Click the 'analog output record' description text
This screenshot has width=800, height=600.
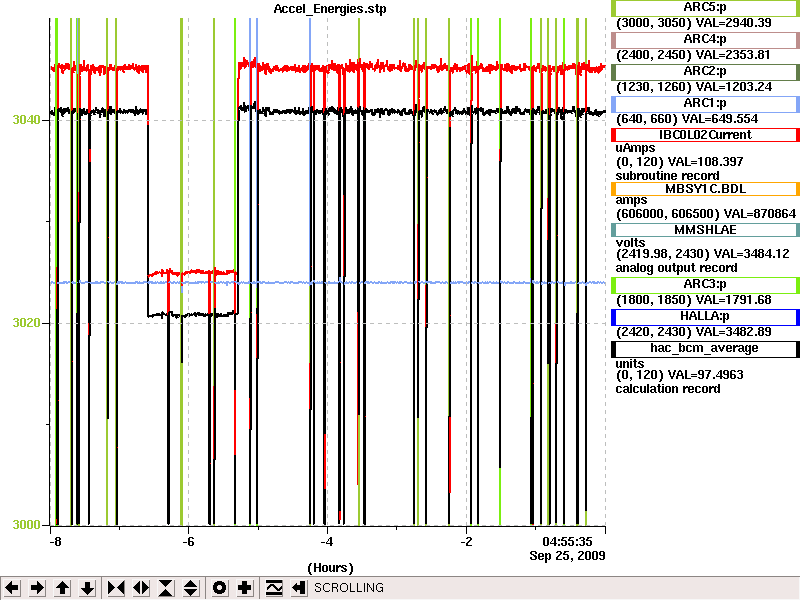point(677,268)
